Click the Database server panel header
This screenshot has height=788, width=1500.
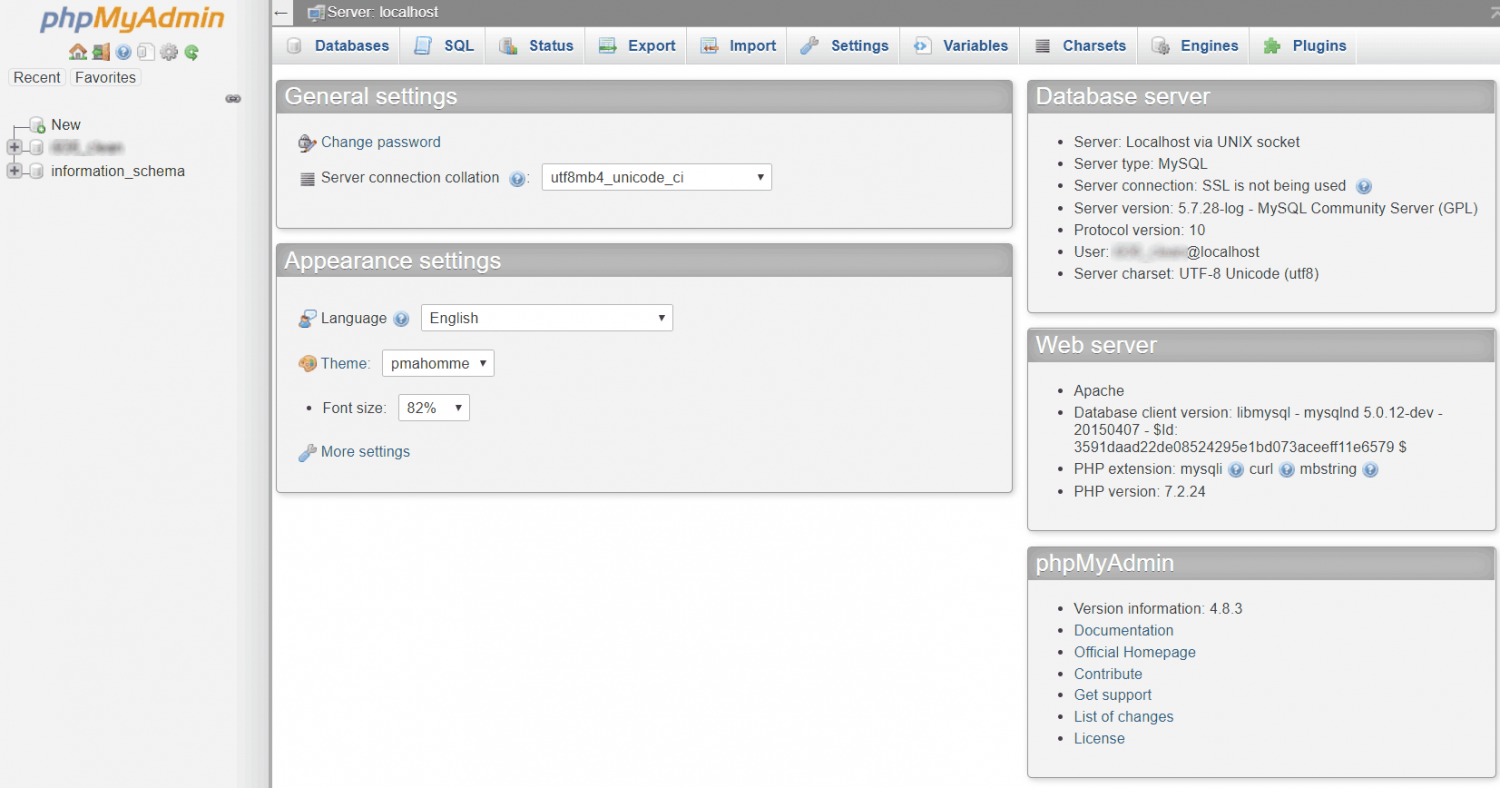tap(1262, 97)
